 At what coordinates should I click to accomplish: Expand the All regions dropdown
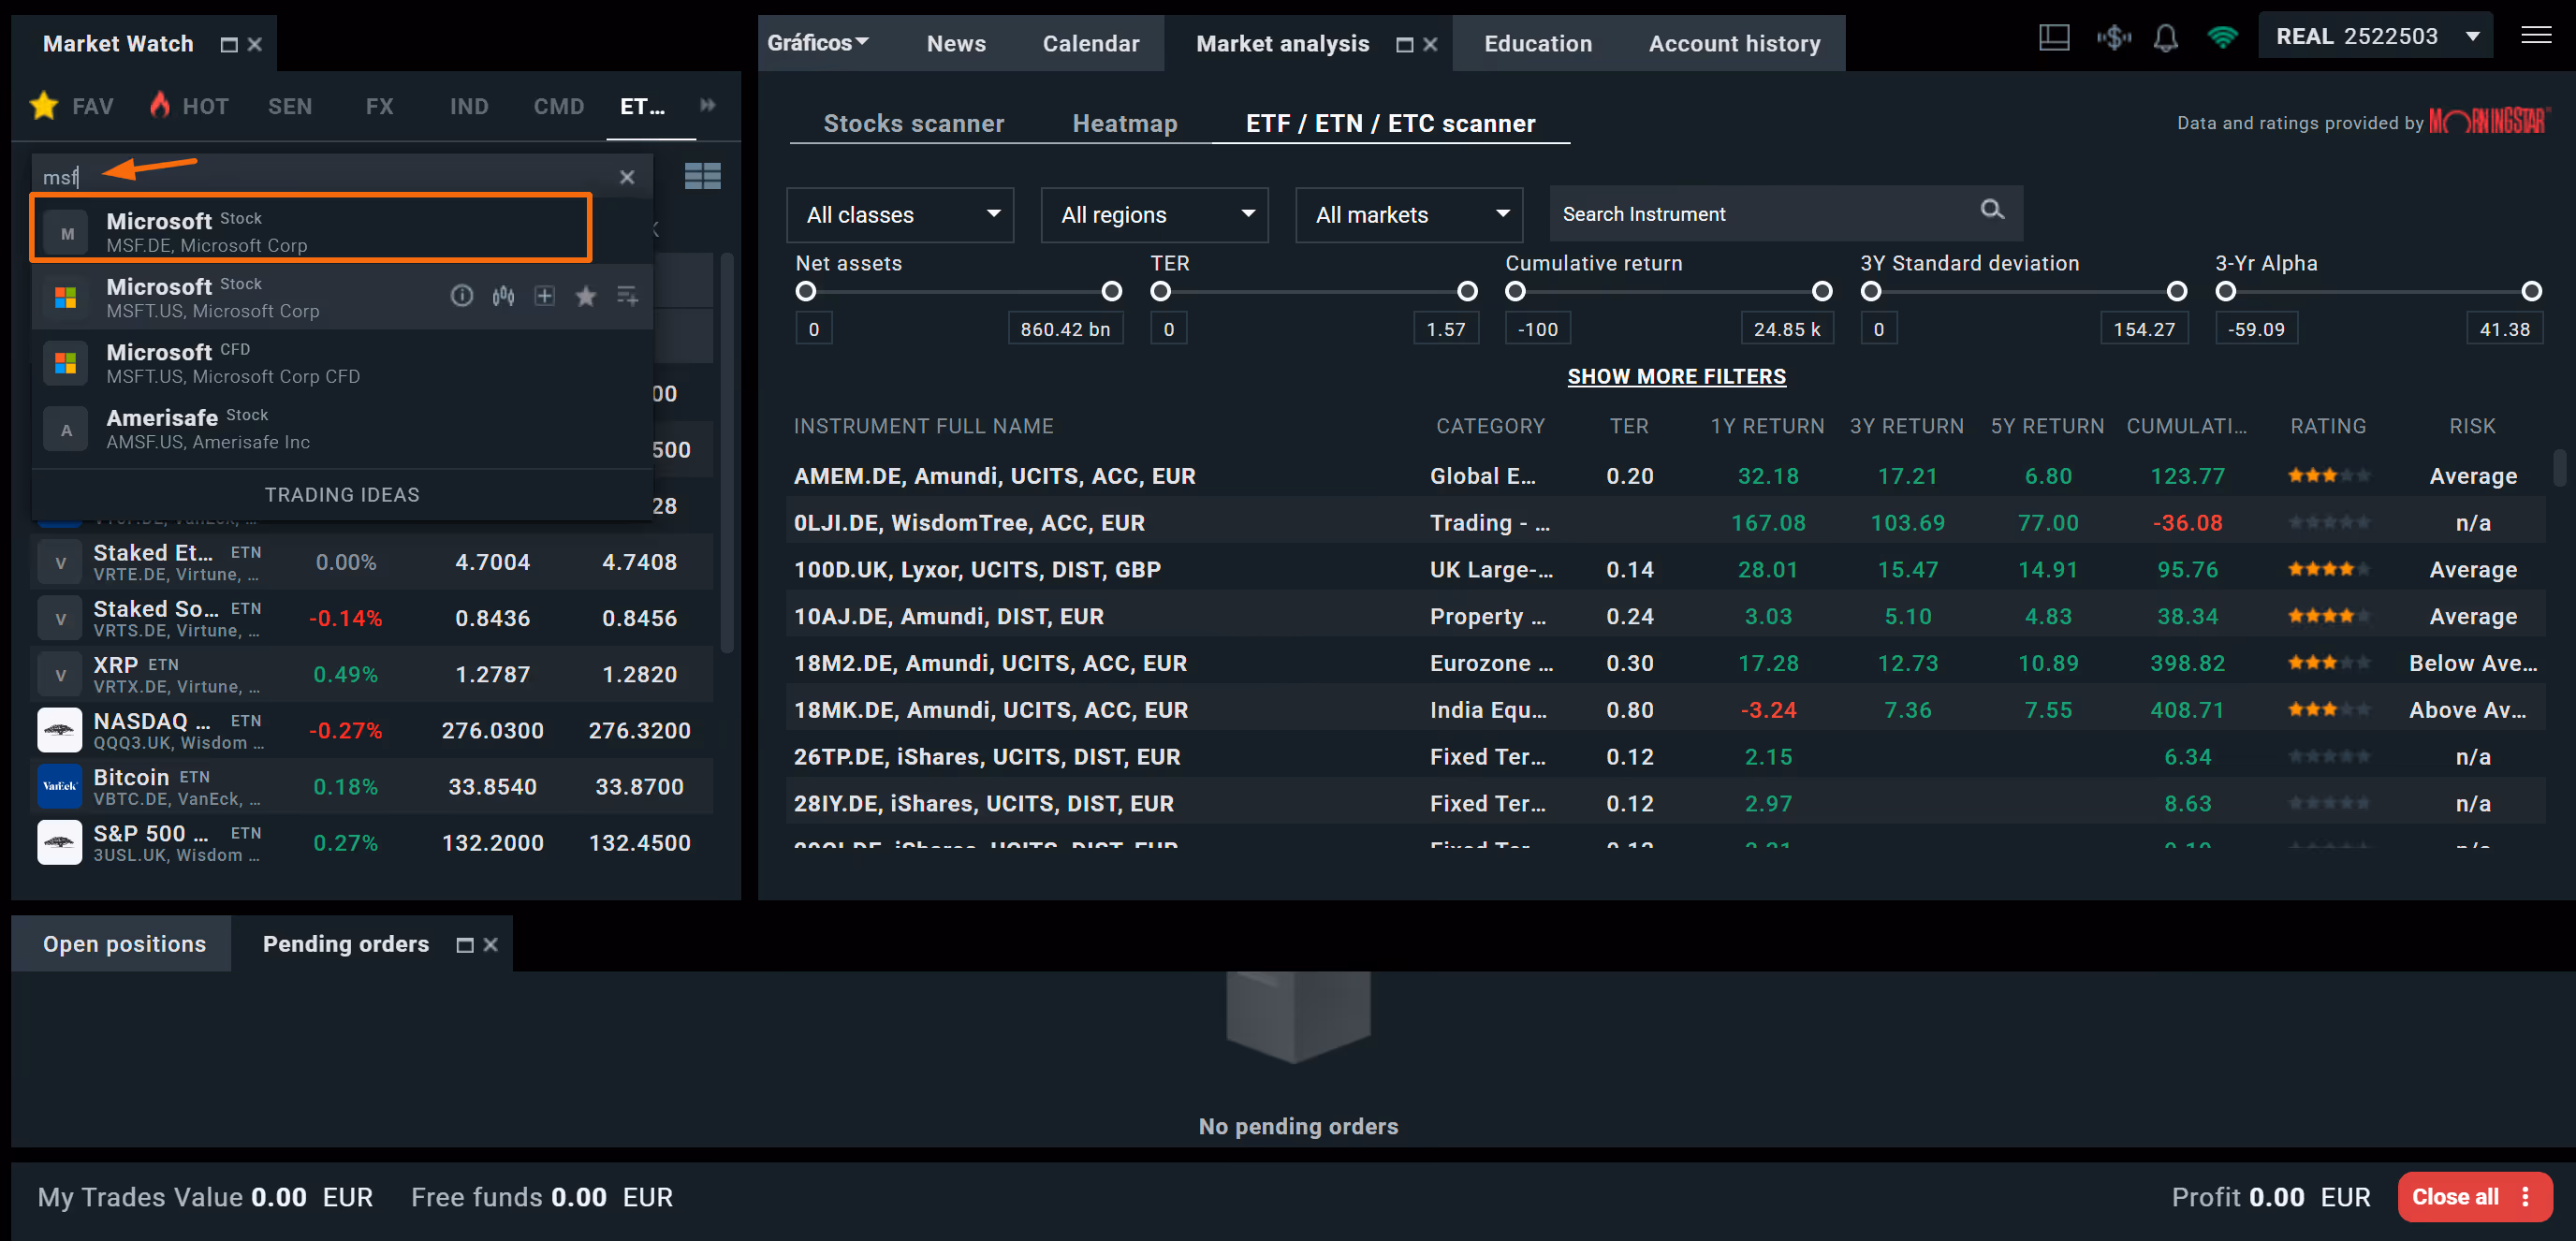[x=1154, y=215]
